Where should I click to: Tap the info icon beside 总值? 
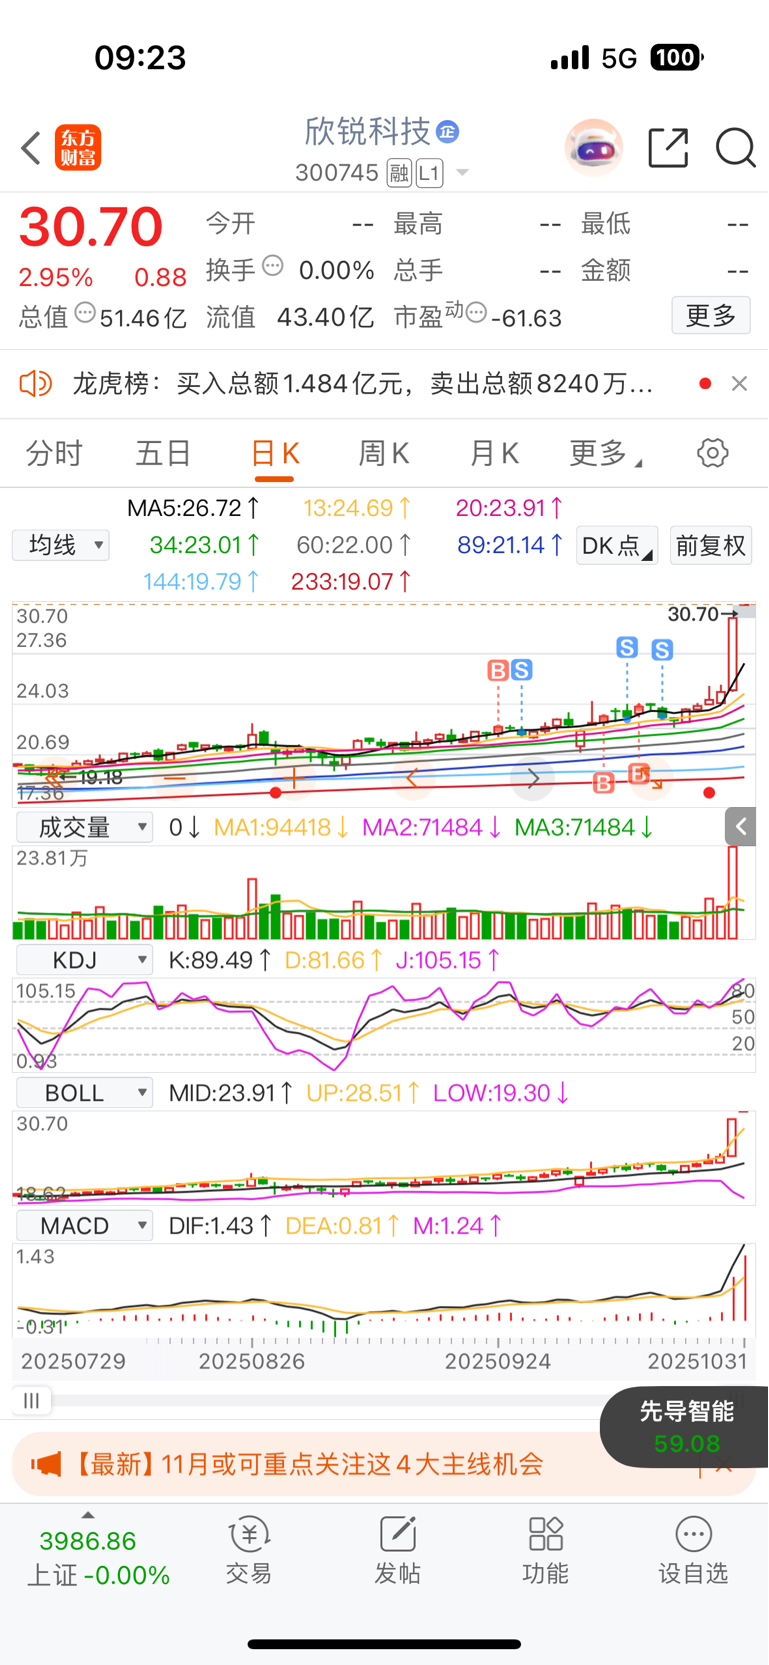85,313
